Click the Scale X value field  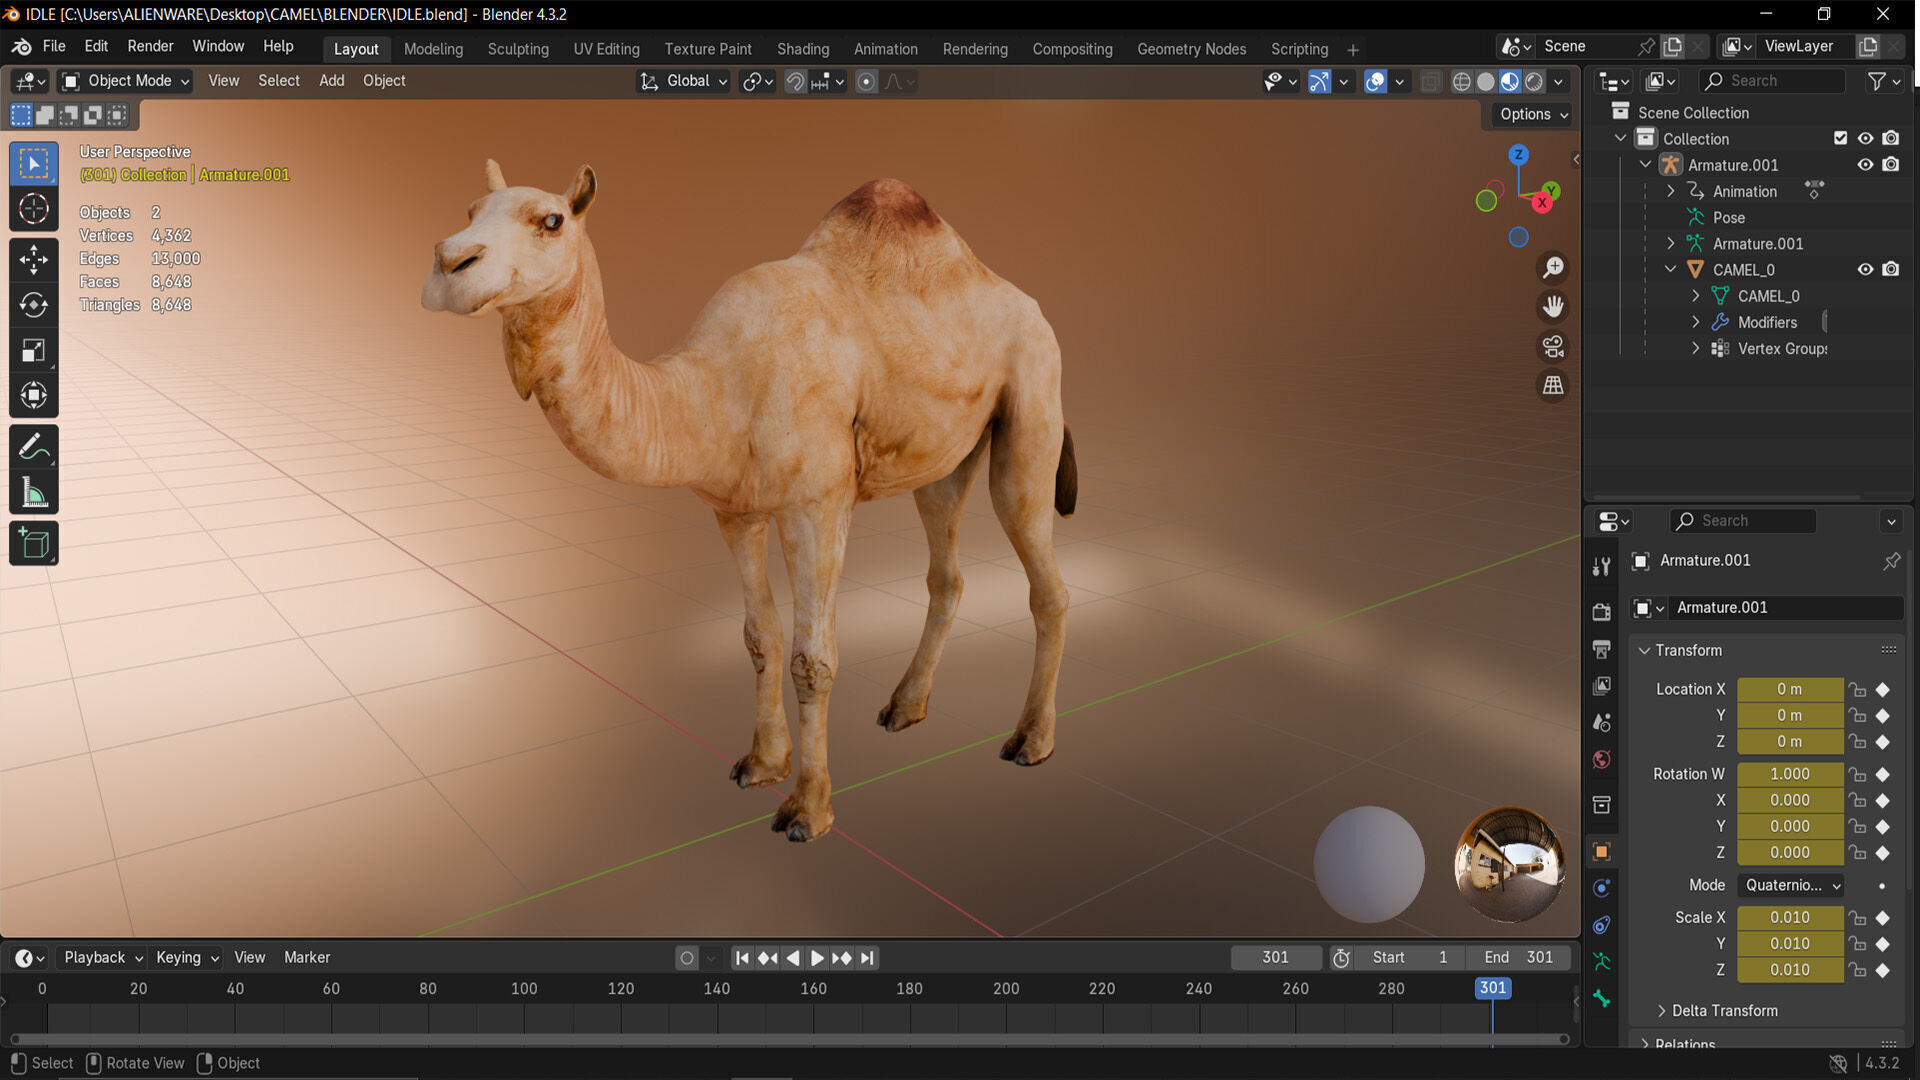pyautogui.click(x=1789, y=917)
